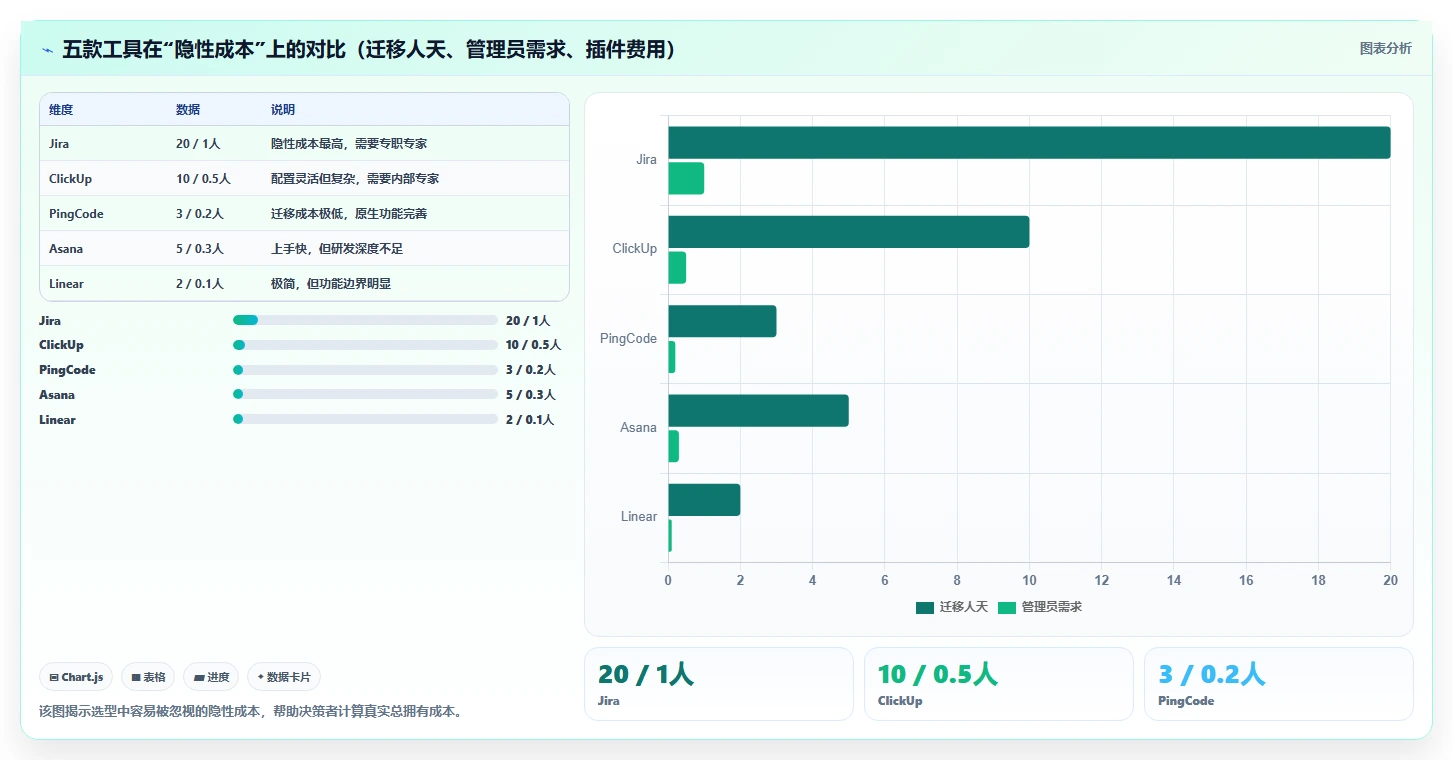Click the footer caption starting 该图揭示选型中

tap(250, 712)
